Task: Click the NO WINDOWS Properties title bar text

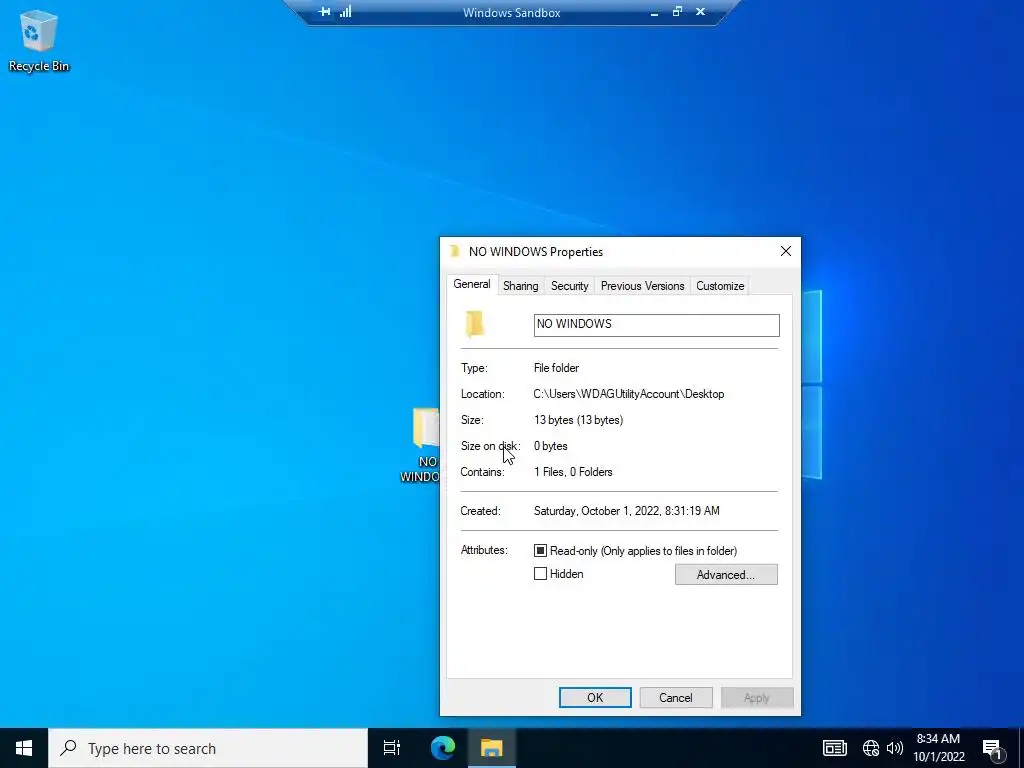Action: coord(536,251)
